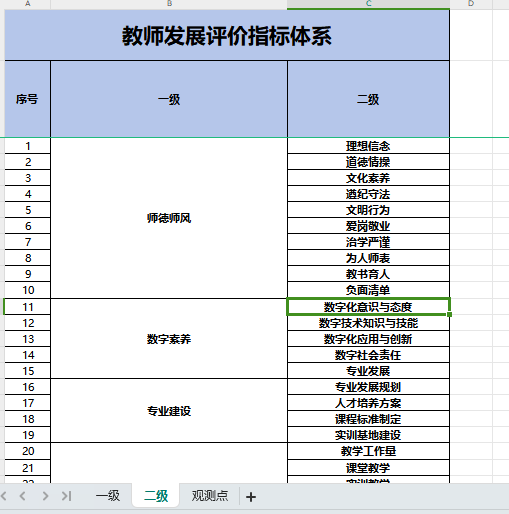
Task: Select the cell 理想信念
Action: [368, 146]
